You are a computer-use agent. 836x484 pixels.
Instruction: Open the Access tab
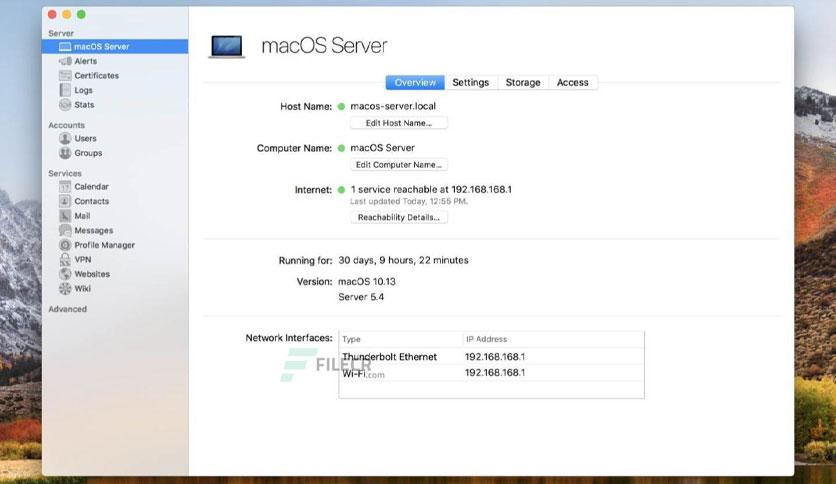573,82
